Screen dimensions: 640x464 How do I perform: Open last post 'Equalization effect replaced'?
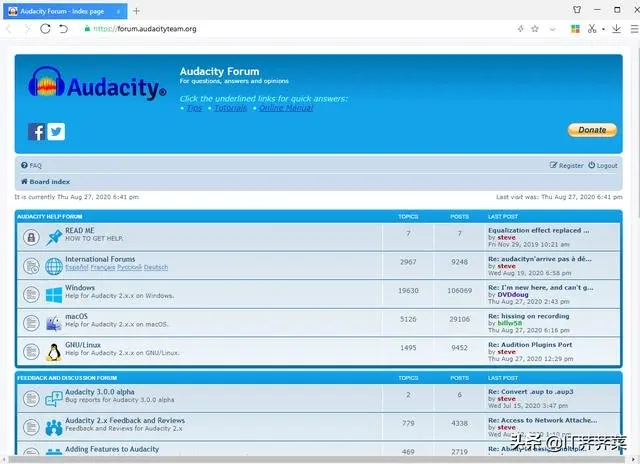539,230
